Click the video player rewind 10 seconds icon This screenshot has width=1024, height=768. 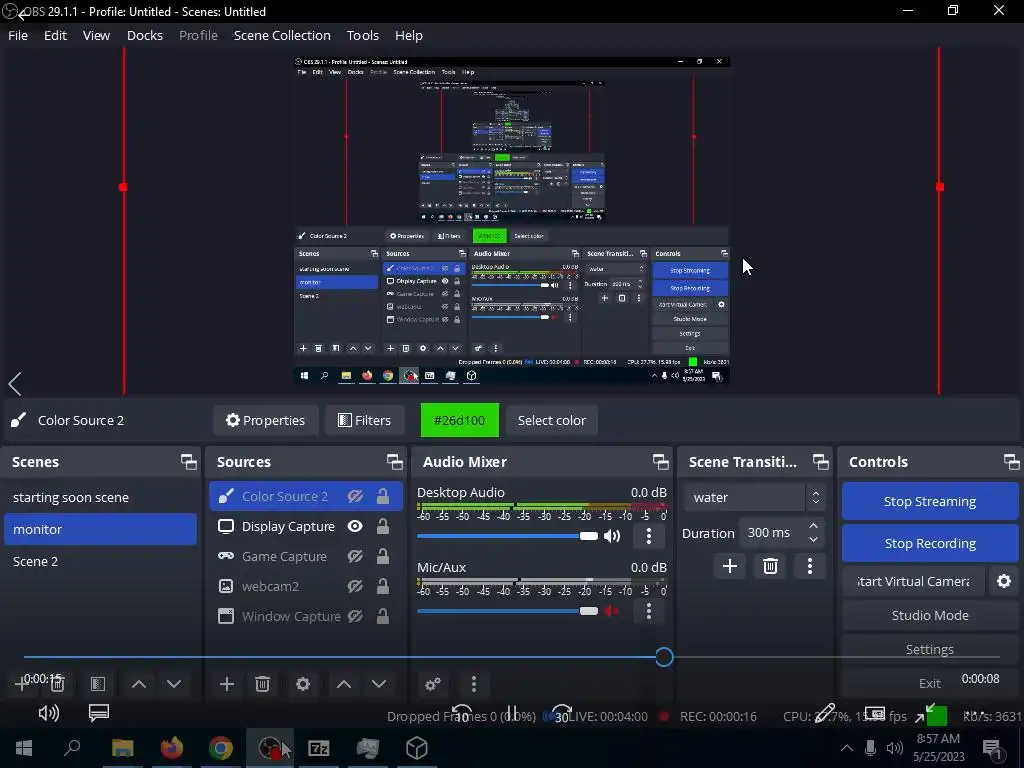[462, 714]
